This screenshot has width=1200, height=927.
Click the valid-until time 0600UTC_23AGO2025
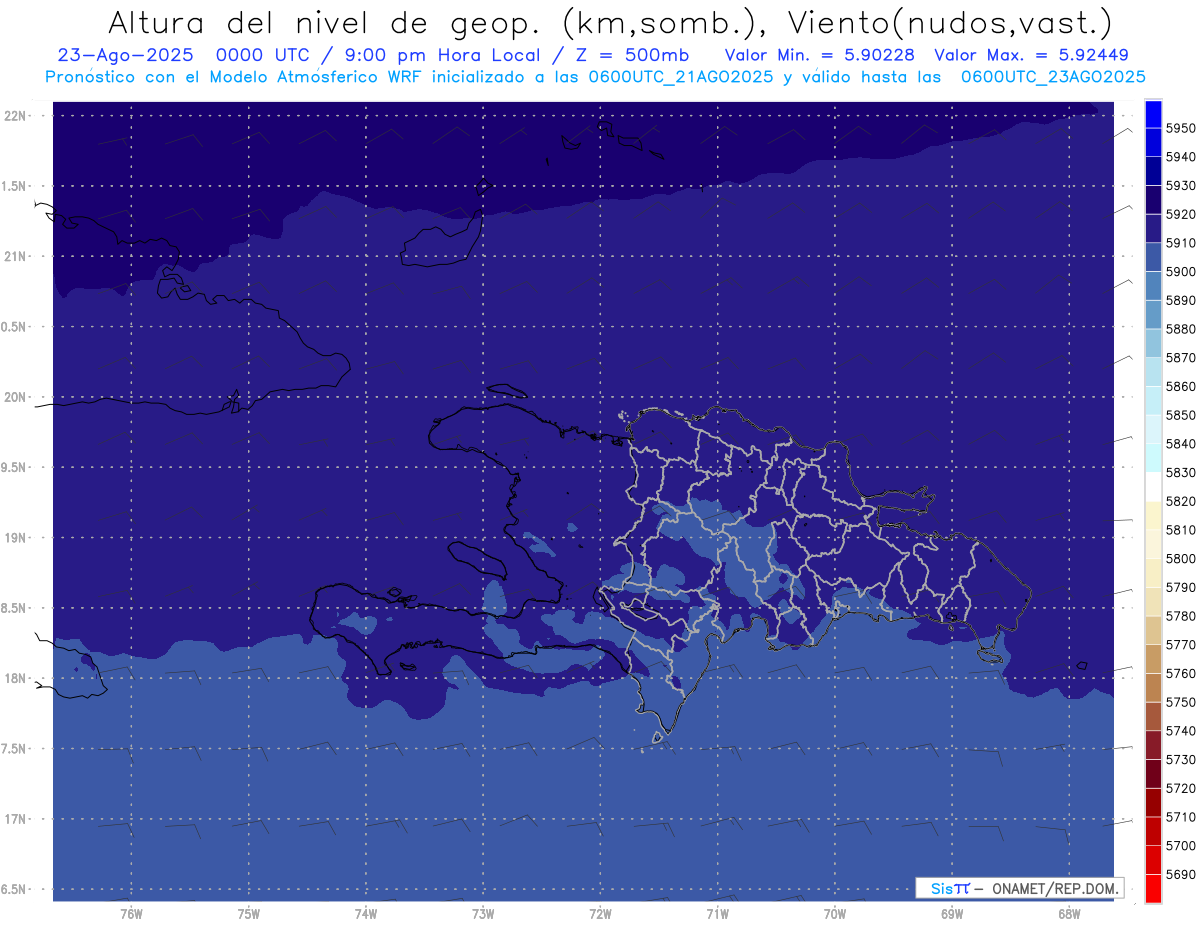point(1053,76)
